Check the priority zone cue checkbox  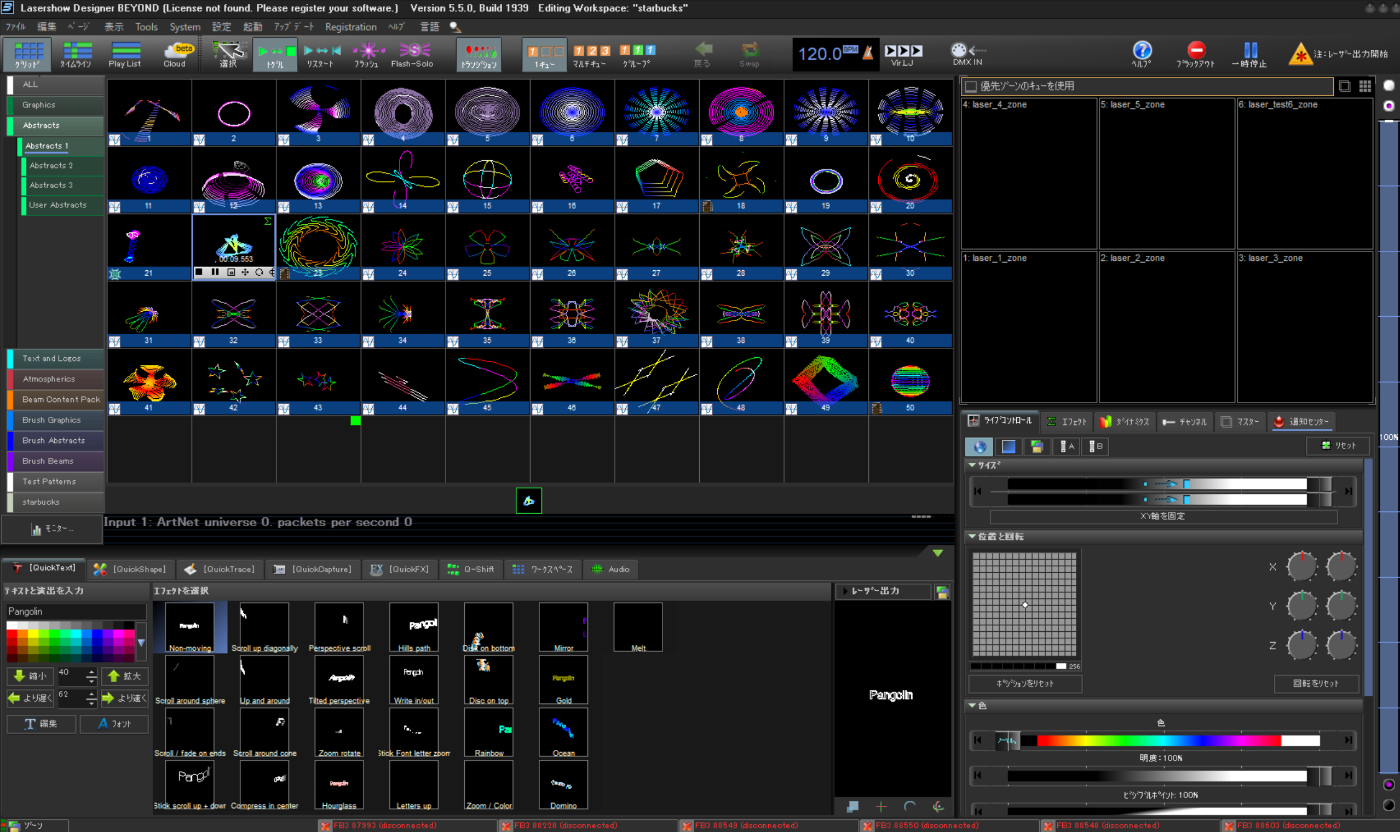point(970,86)
